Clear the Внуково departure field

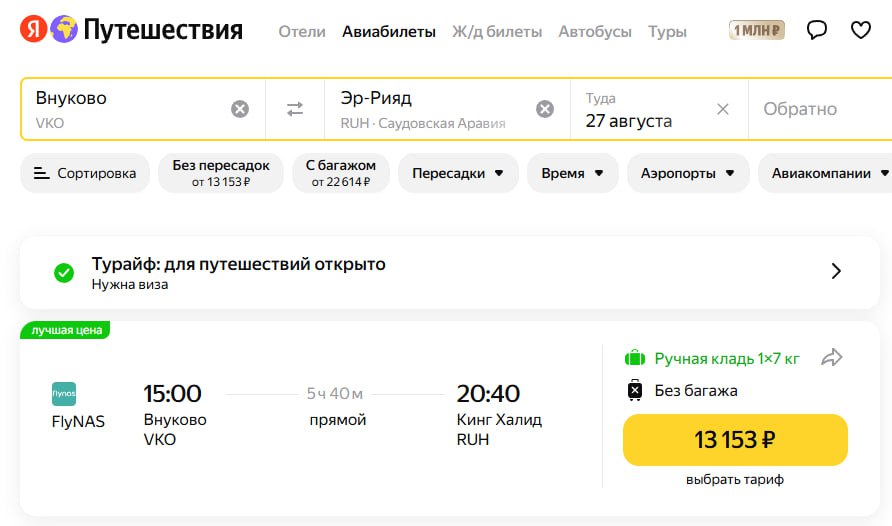(240, 109)
